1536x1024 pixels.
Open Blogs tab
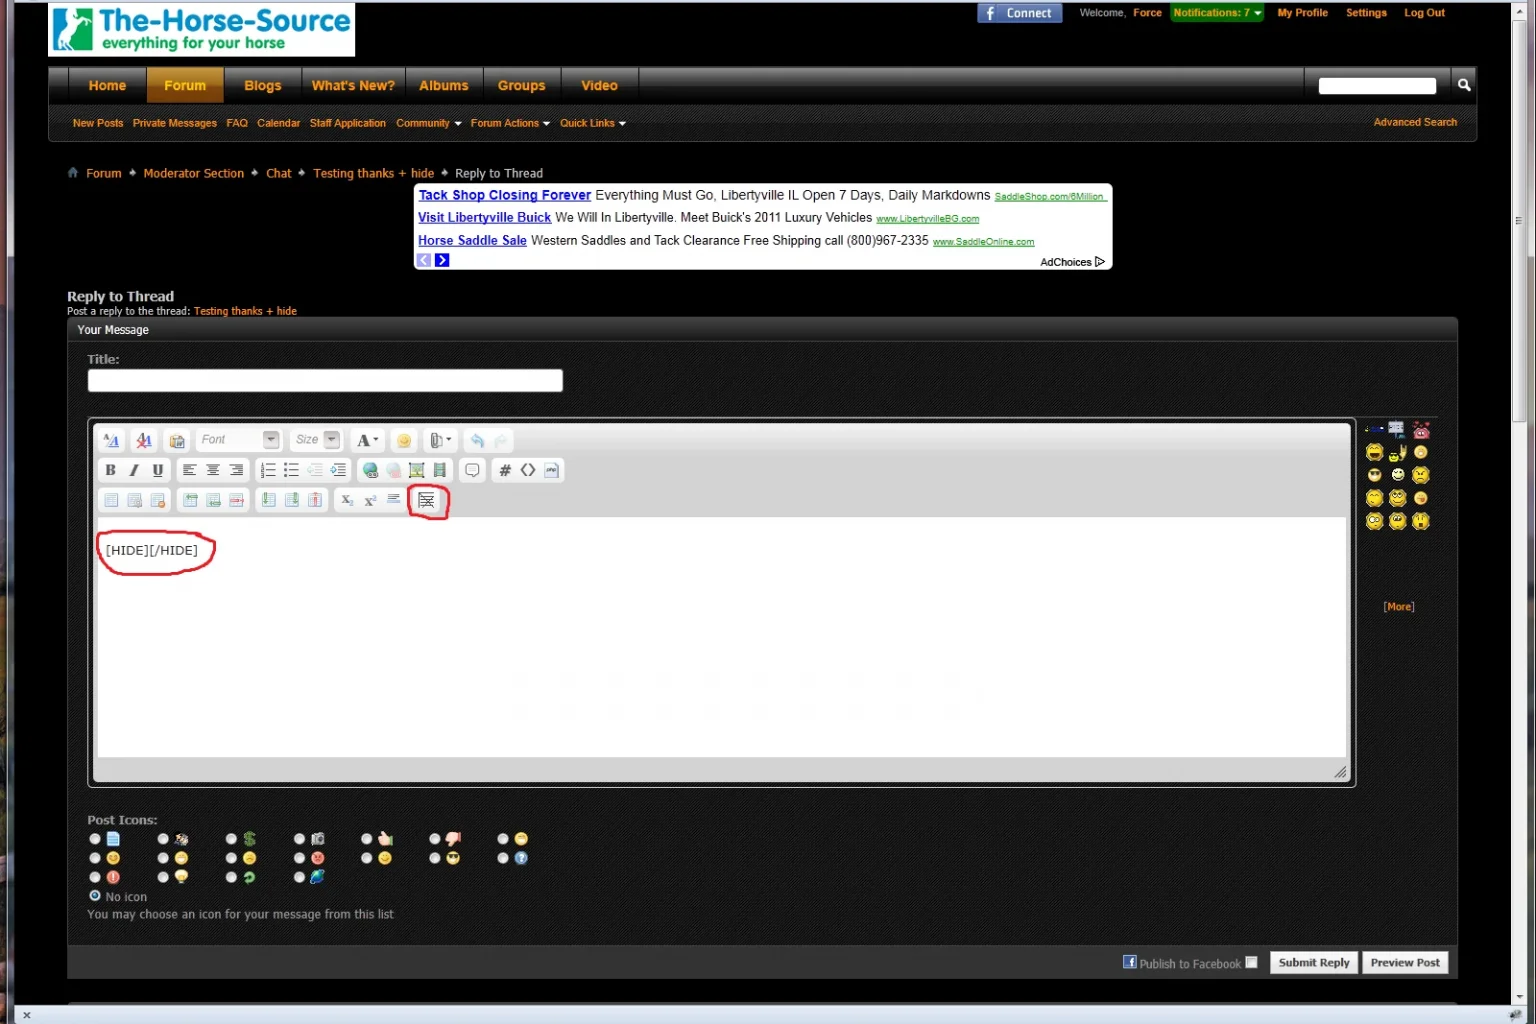tap(262, 85)
